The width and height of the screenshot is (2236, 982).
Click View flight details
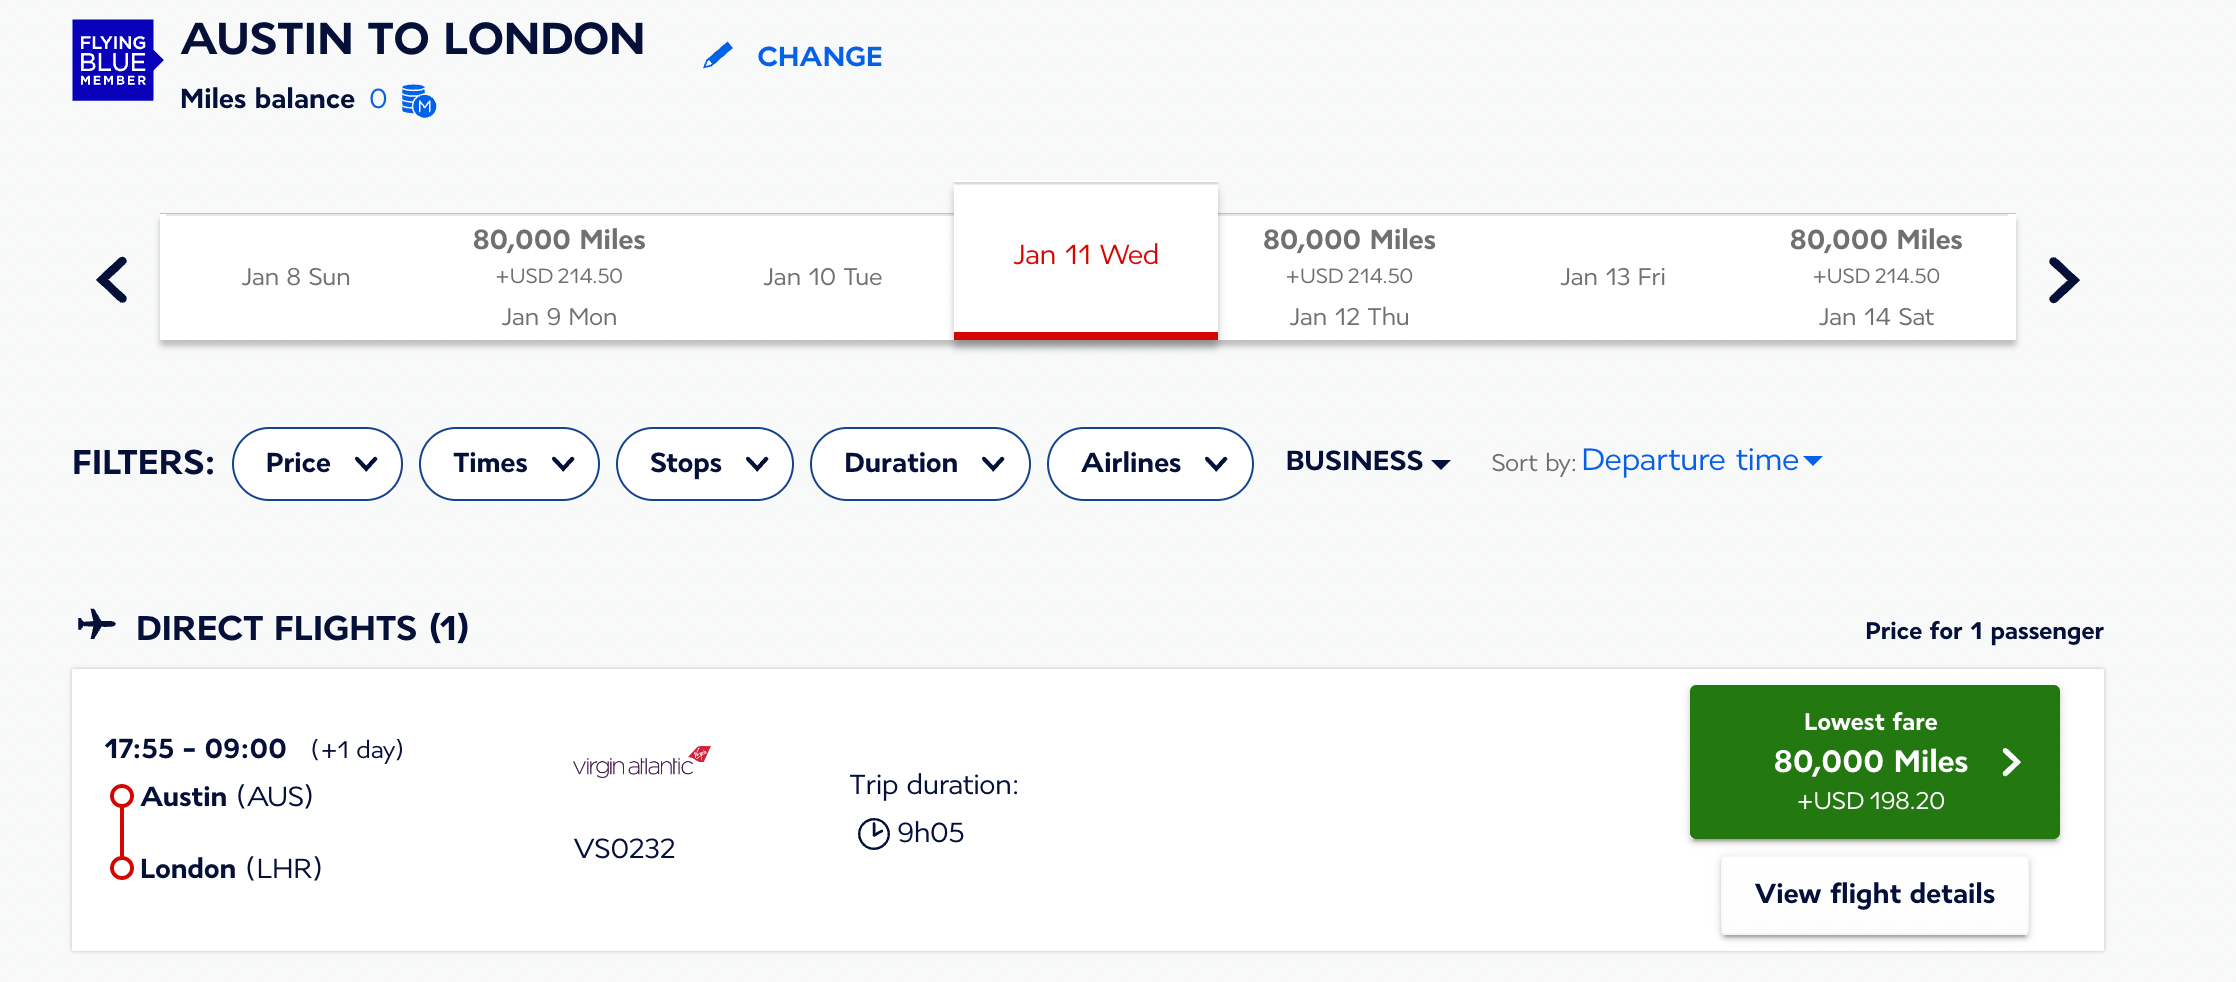(x=1874, y=894)
